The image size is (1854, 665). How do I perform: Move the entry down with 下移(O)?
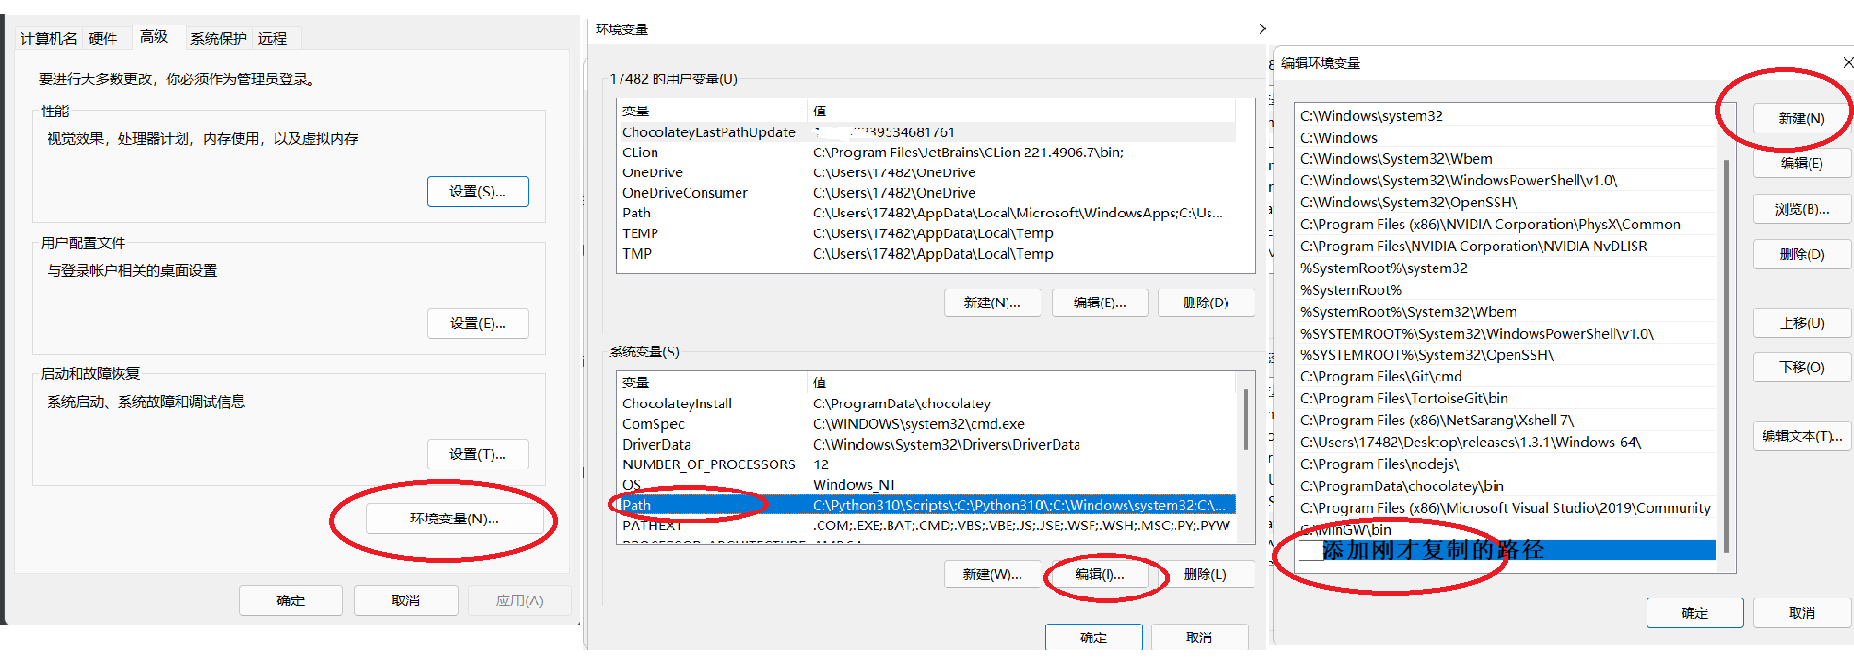(x=1802, y=367)
